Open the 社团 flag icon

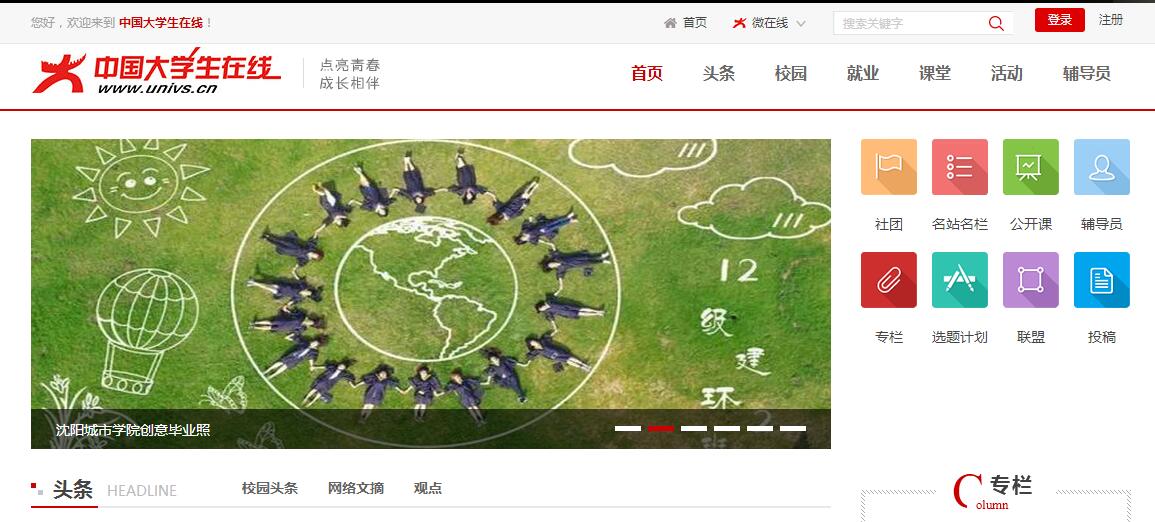[888, 167]
